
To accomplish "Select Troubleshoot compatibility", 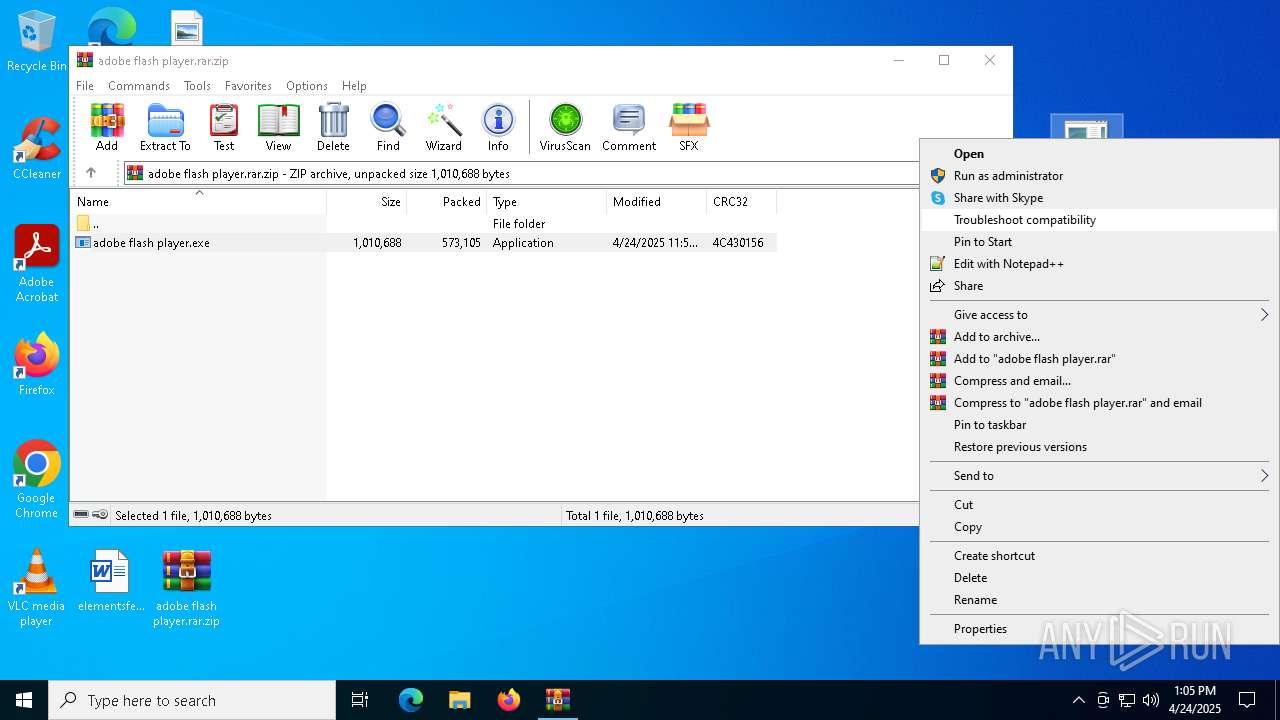I will pos(1098,219).
